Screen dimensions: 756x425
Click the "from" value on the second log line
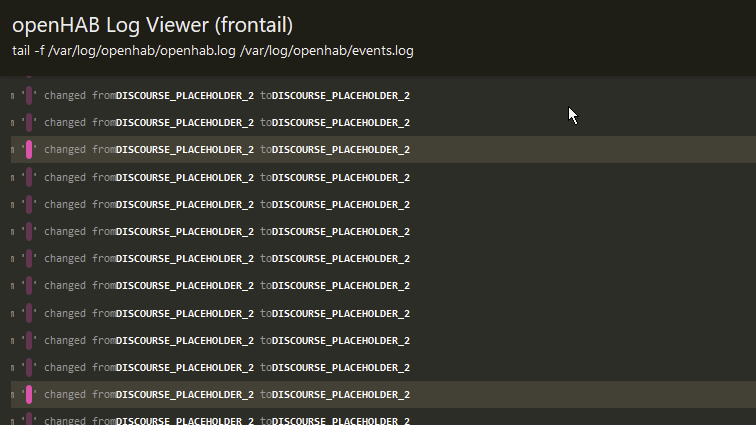tap(184, 123)
